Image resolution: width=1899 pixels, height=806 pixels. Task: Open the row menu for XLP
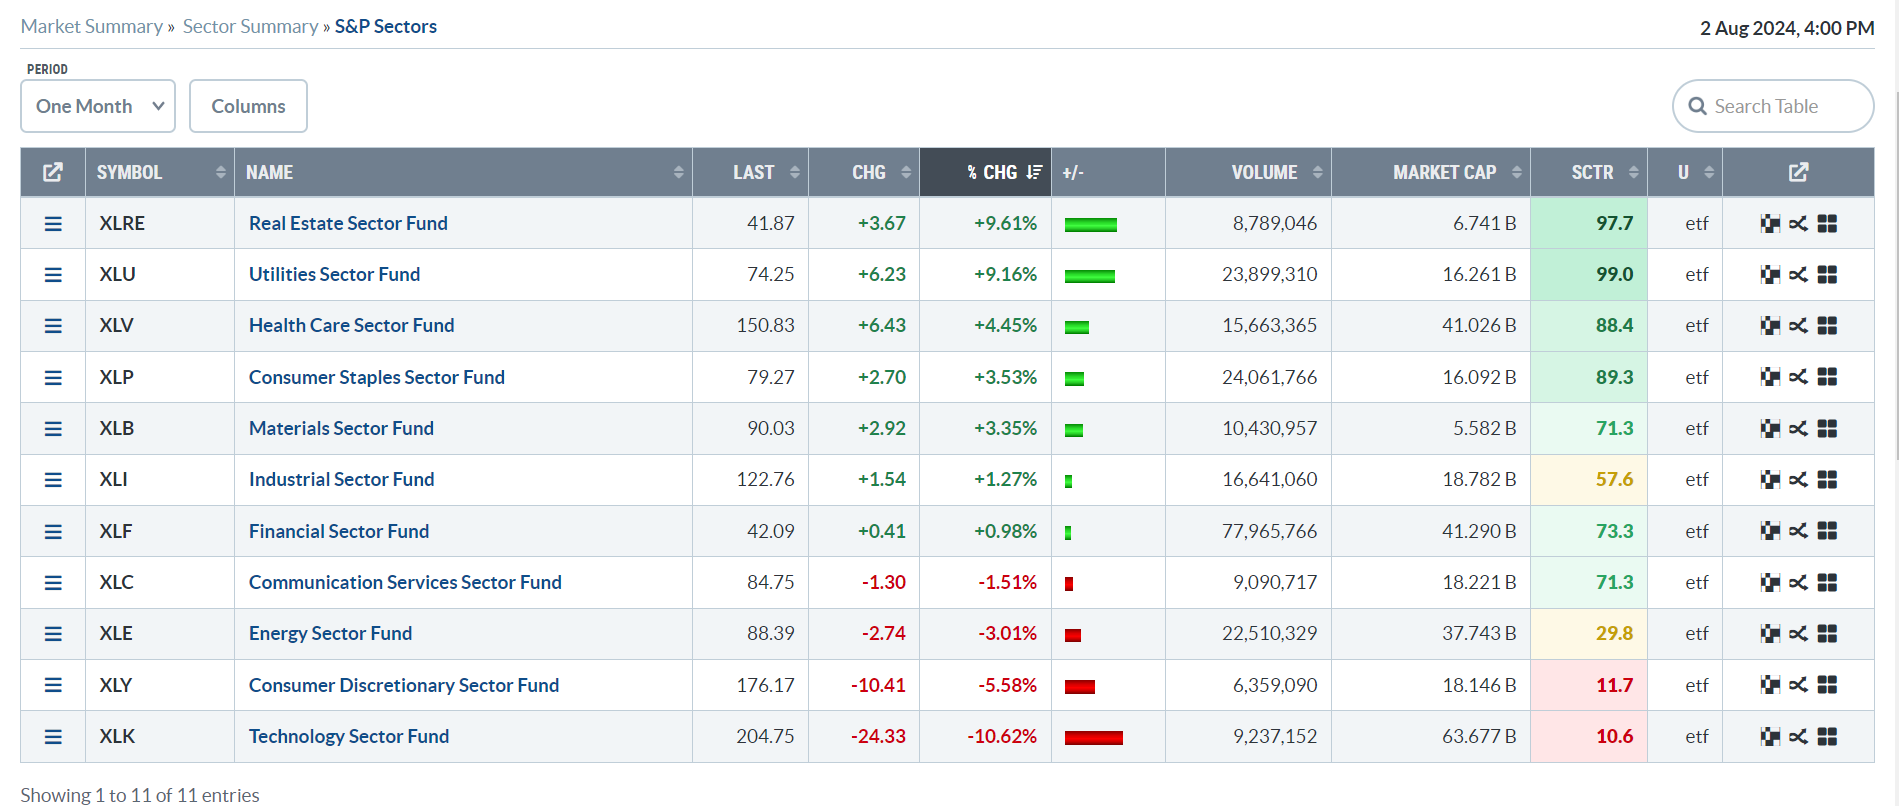coord(53,378)
